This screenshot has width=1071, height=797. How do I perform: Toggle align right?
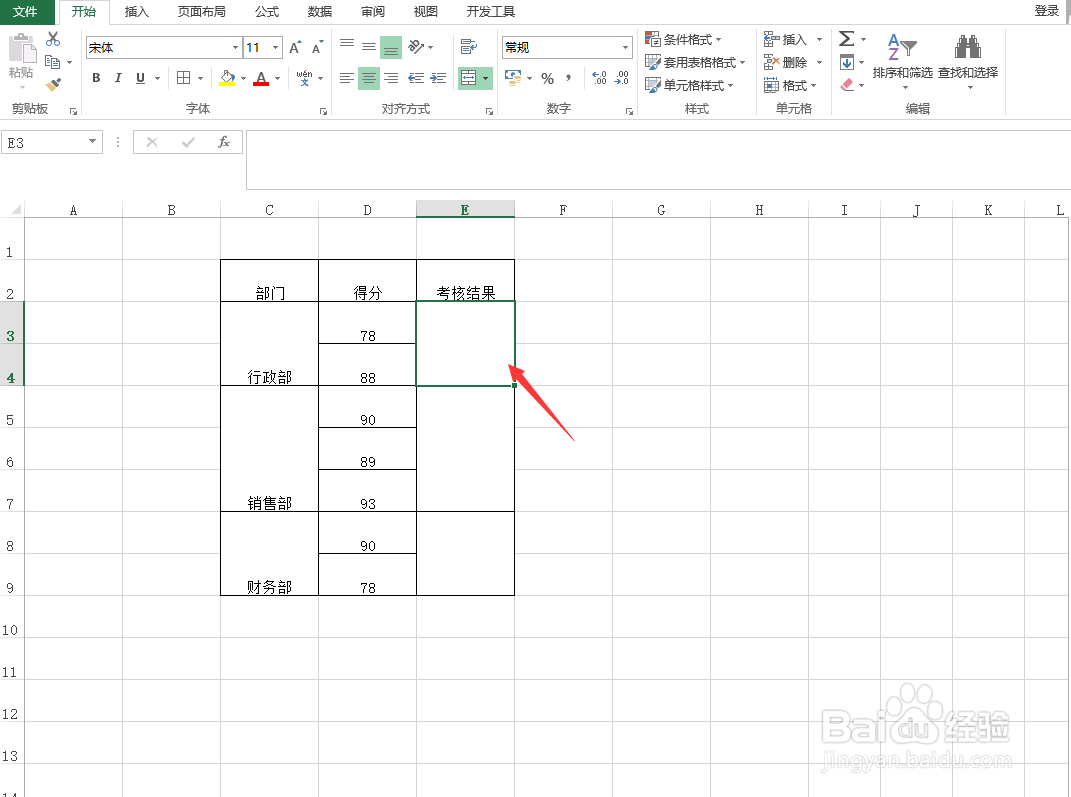pos(391,79)
